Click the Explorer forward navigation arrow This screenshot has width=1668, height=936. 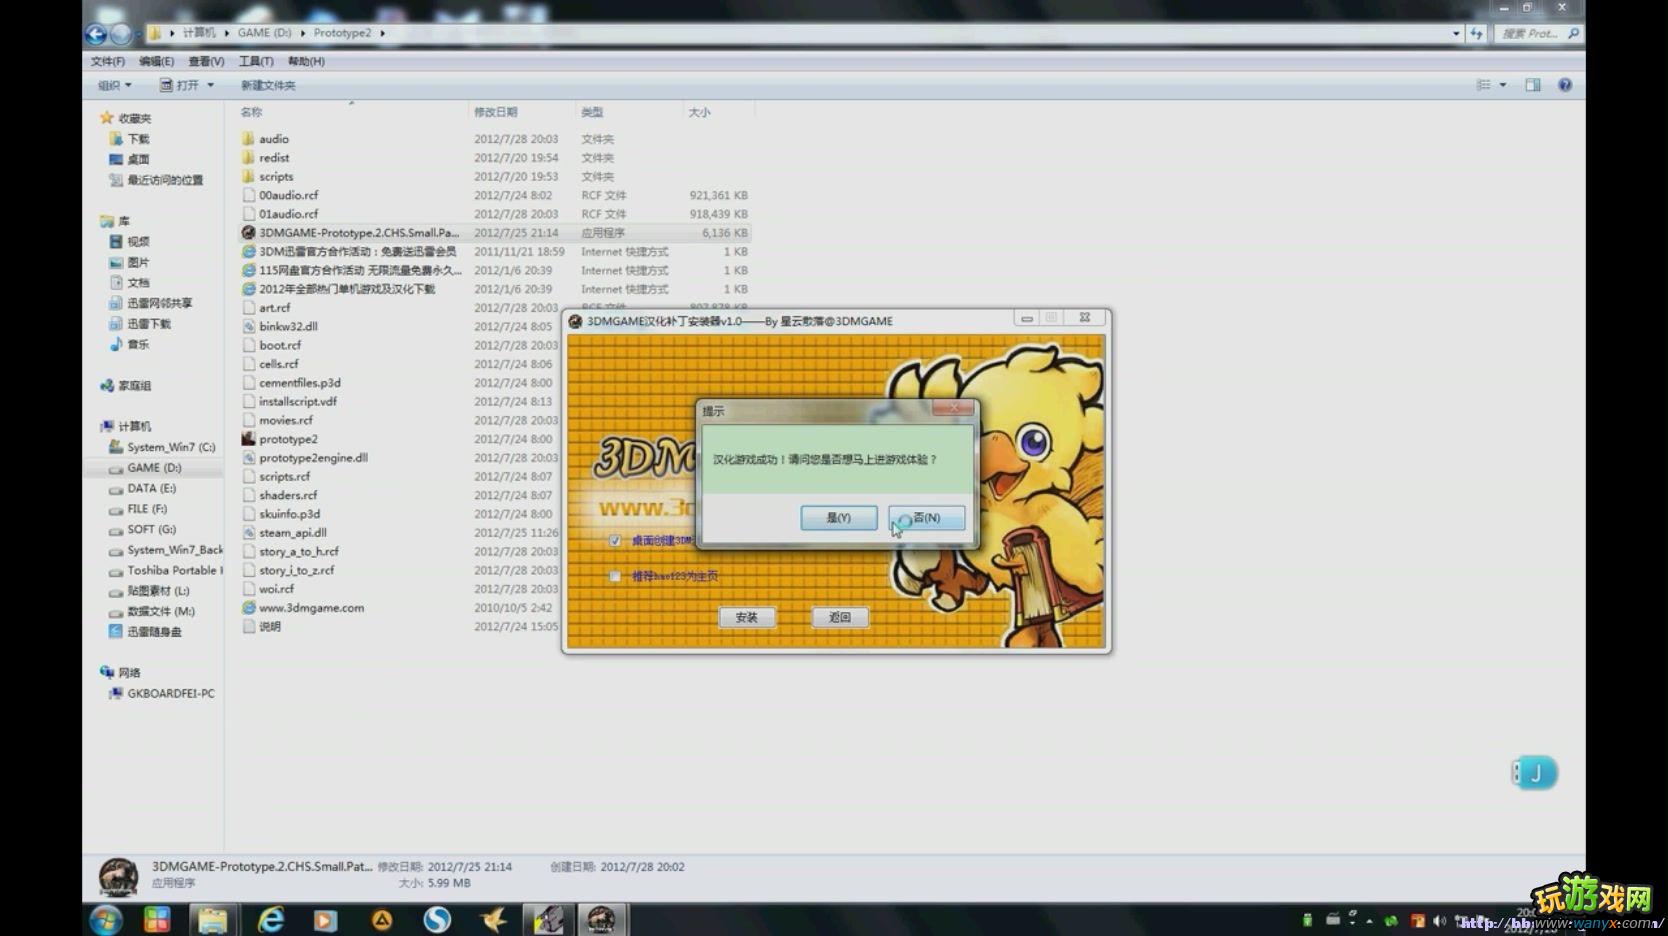pyautogui.click(x=121, y=34)
